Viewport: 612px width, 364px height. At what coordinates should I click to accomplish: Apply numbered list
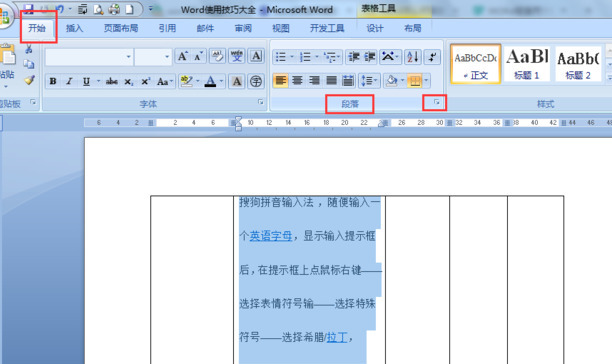(305, 57)
